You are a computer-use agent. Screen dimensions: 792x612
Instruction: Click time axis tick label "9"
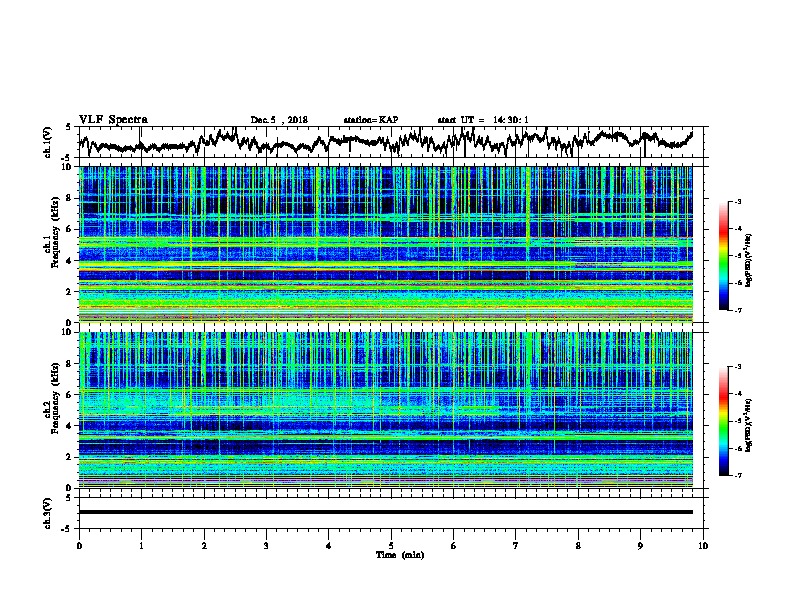(x=640, y=545)
